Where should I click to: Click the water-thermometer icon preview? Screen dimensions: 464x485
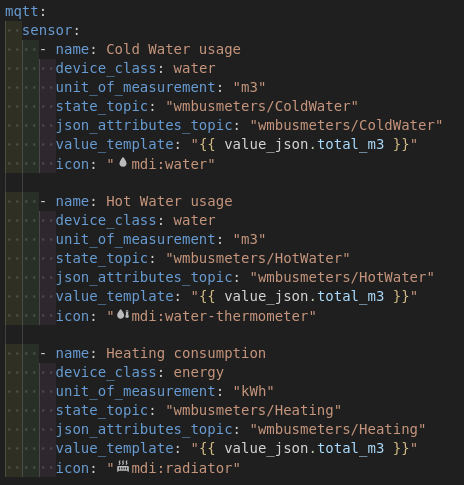coord(123,314)
